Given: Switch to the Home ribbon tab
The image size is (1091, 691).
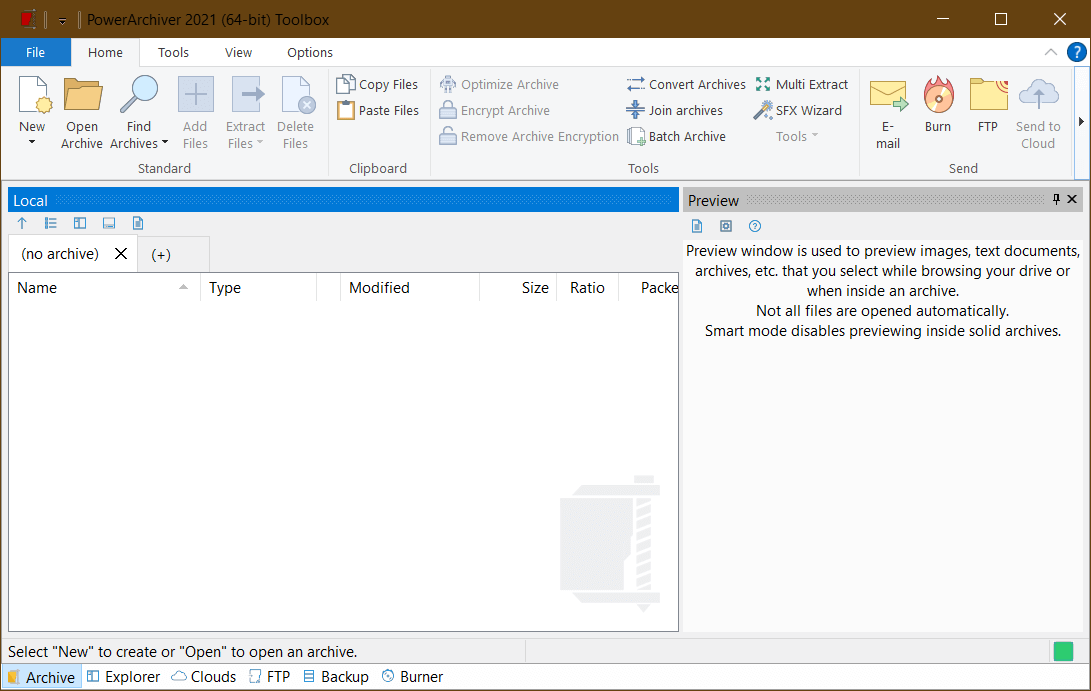Looking at the screenshot, I should pyautogui.click(x=105, y=52).
